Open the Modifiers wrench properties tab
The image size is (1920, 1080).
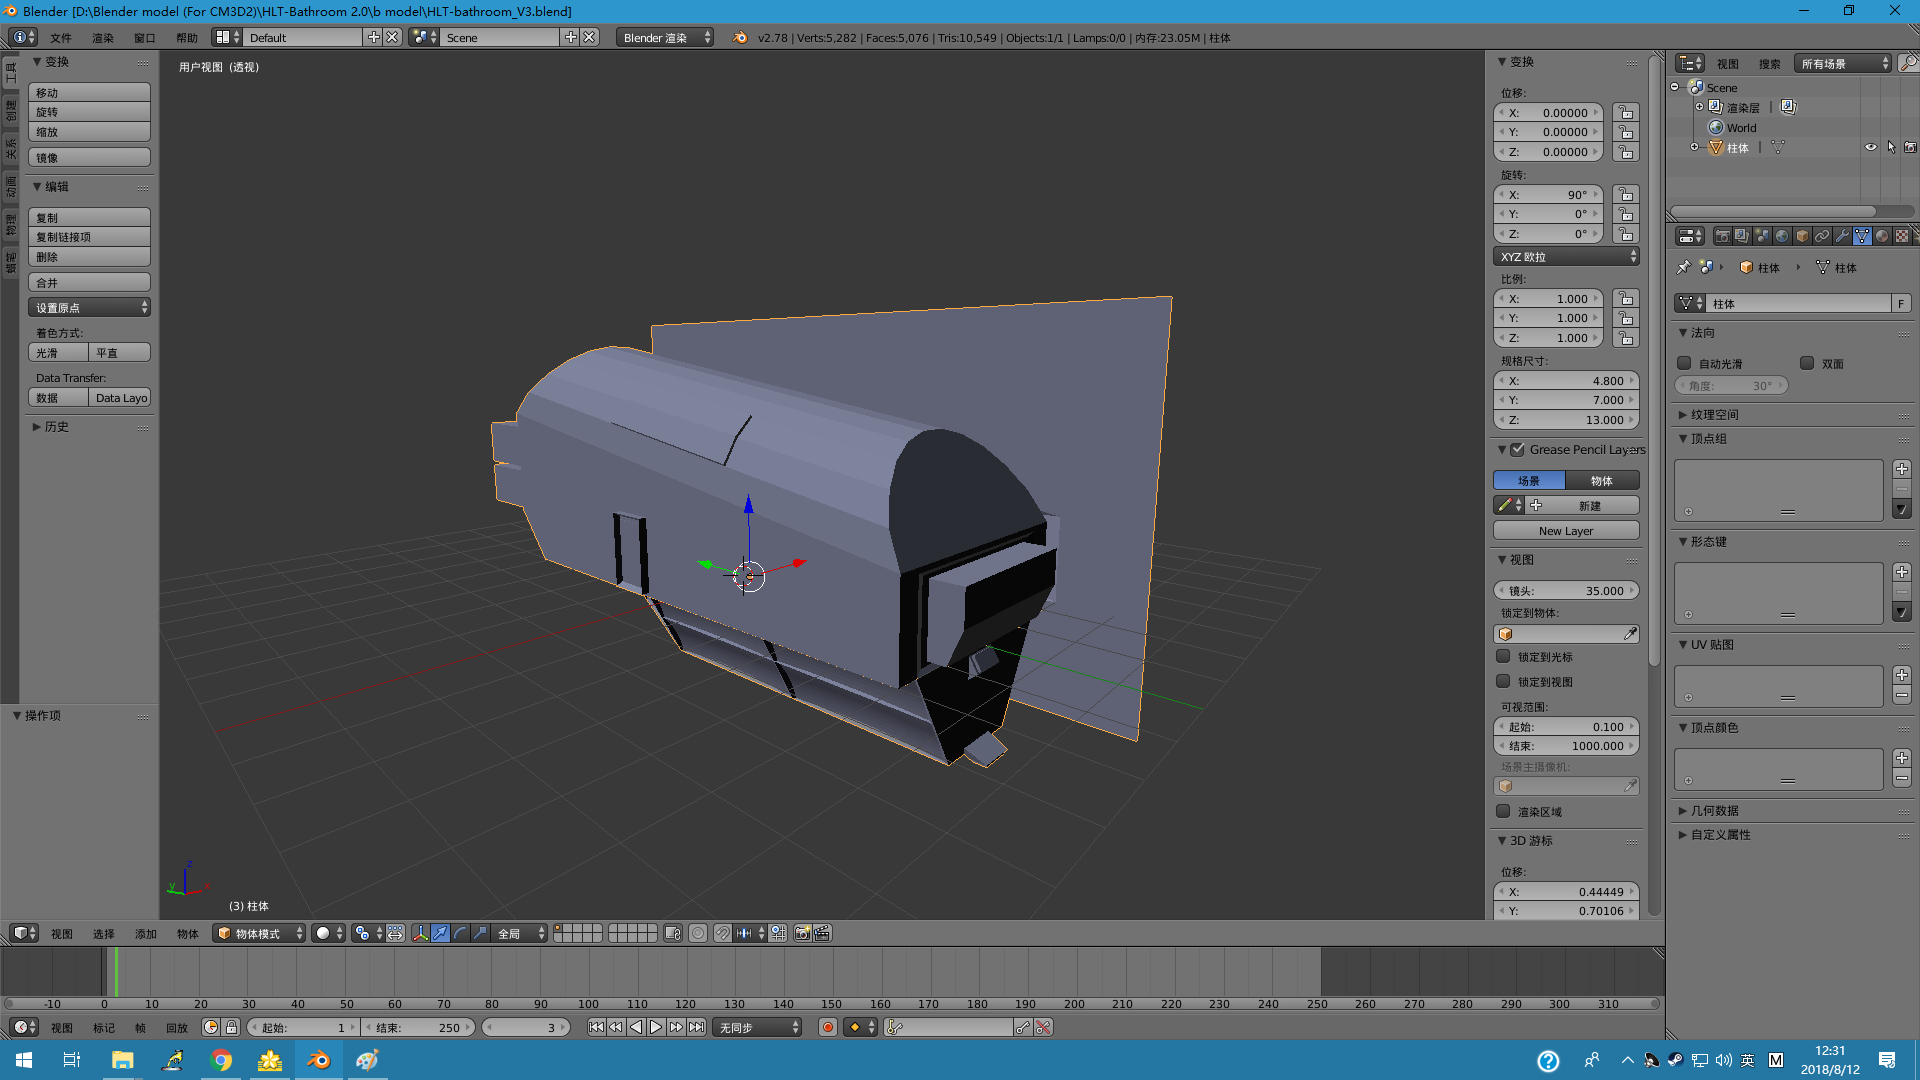tap(1842, 236)
